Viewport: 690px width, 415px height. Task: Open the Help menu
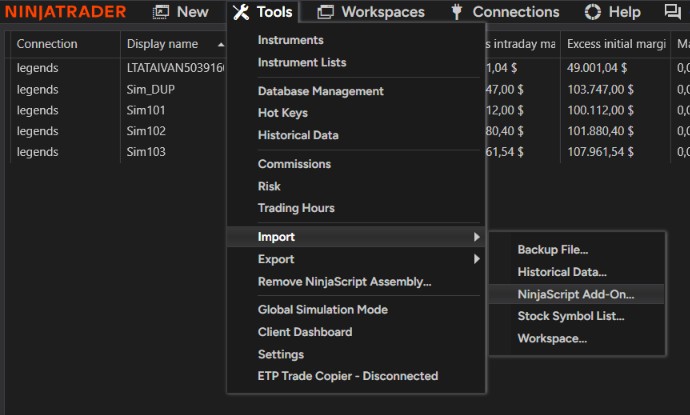pyautogui.click(x=624, y=12)
